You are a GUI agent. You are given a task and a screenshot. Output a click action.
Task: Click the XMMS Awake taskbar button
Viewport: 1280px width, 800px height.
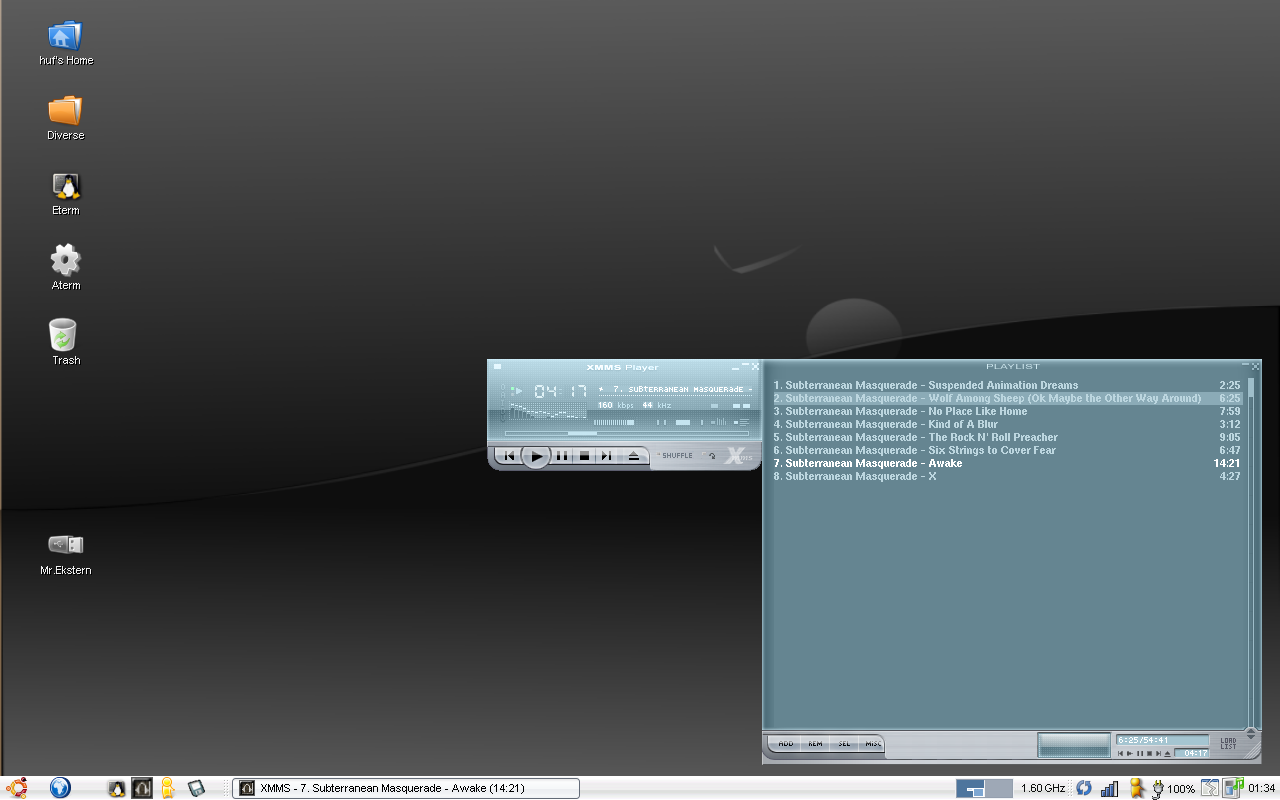pyautogui.click(x=406, y=788)
